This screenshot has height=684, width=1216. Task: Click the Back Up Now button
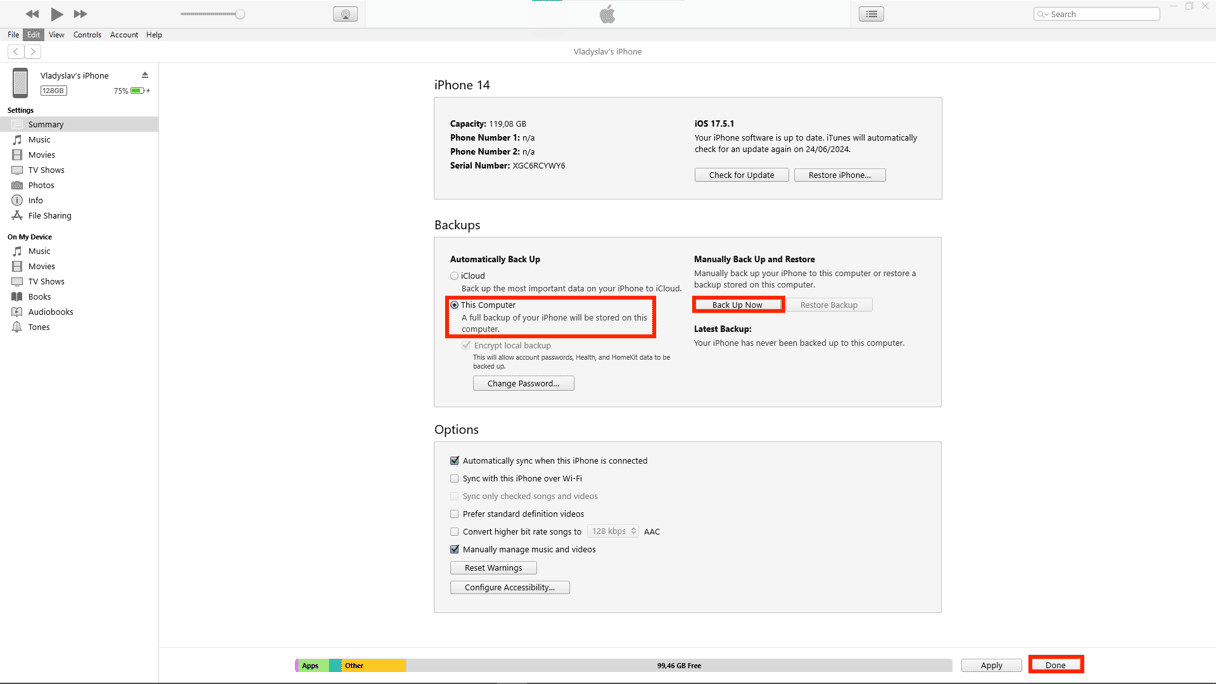click(x=737, y=305)
